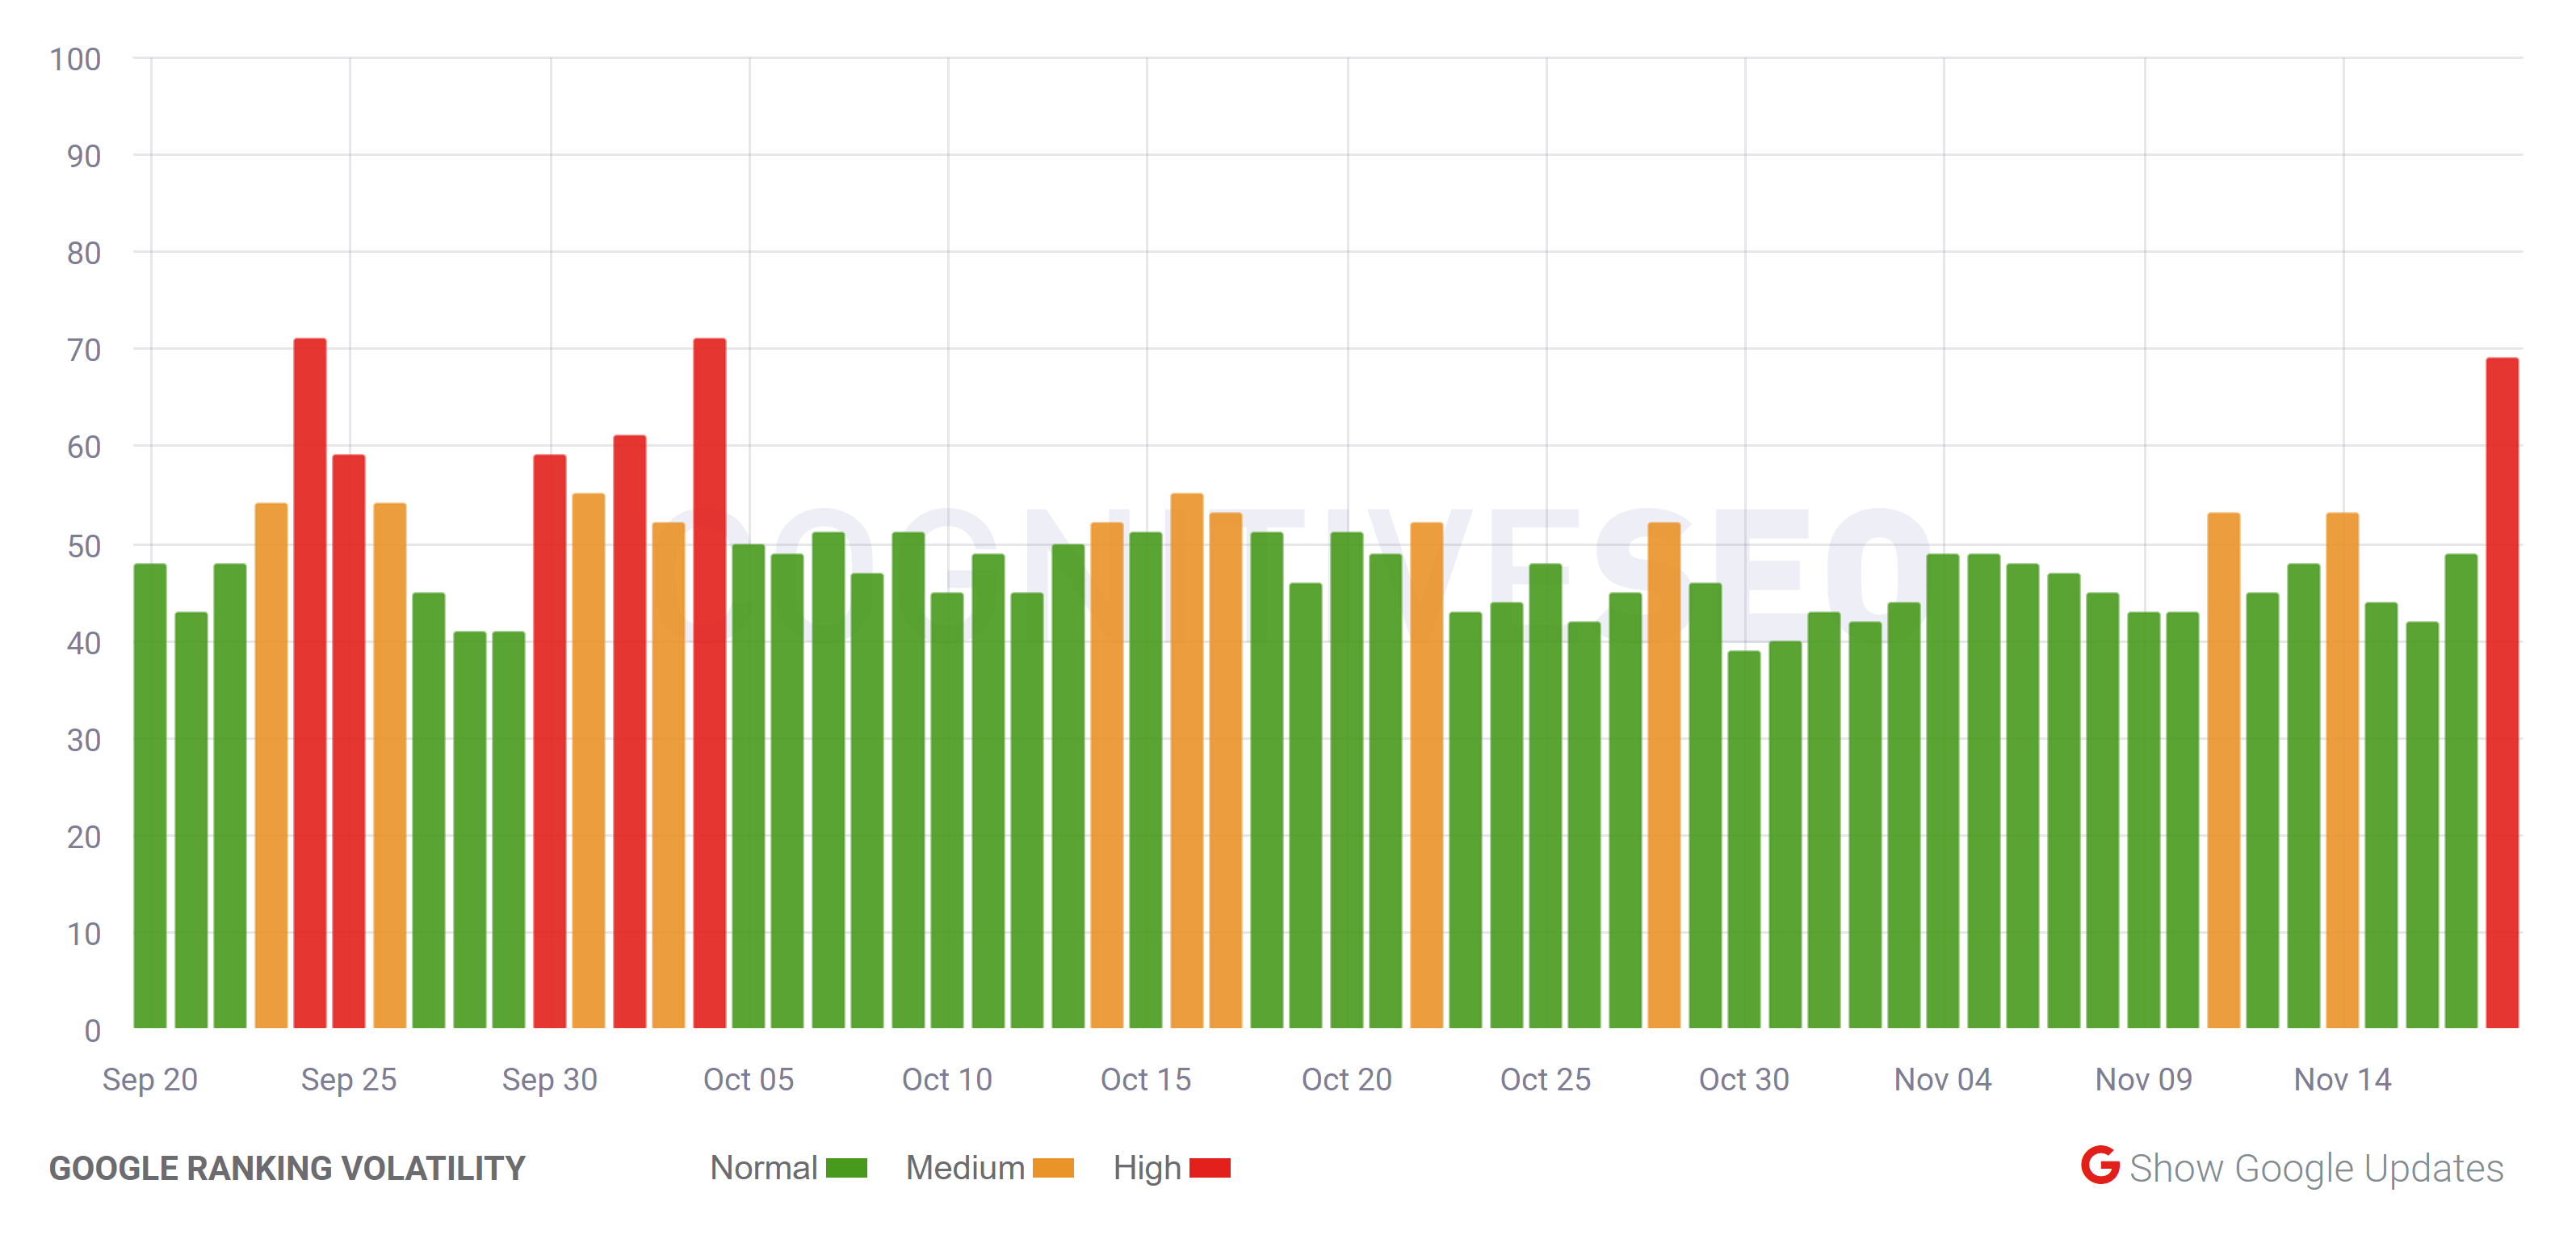Click the Normal legend label text
The width and height of the screenshot is (2576, 1239).
763,1167
